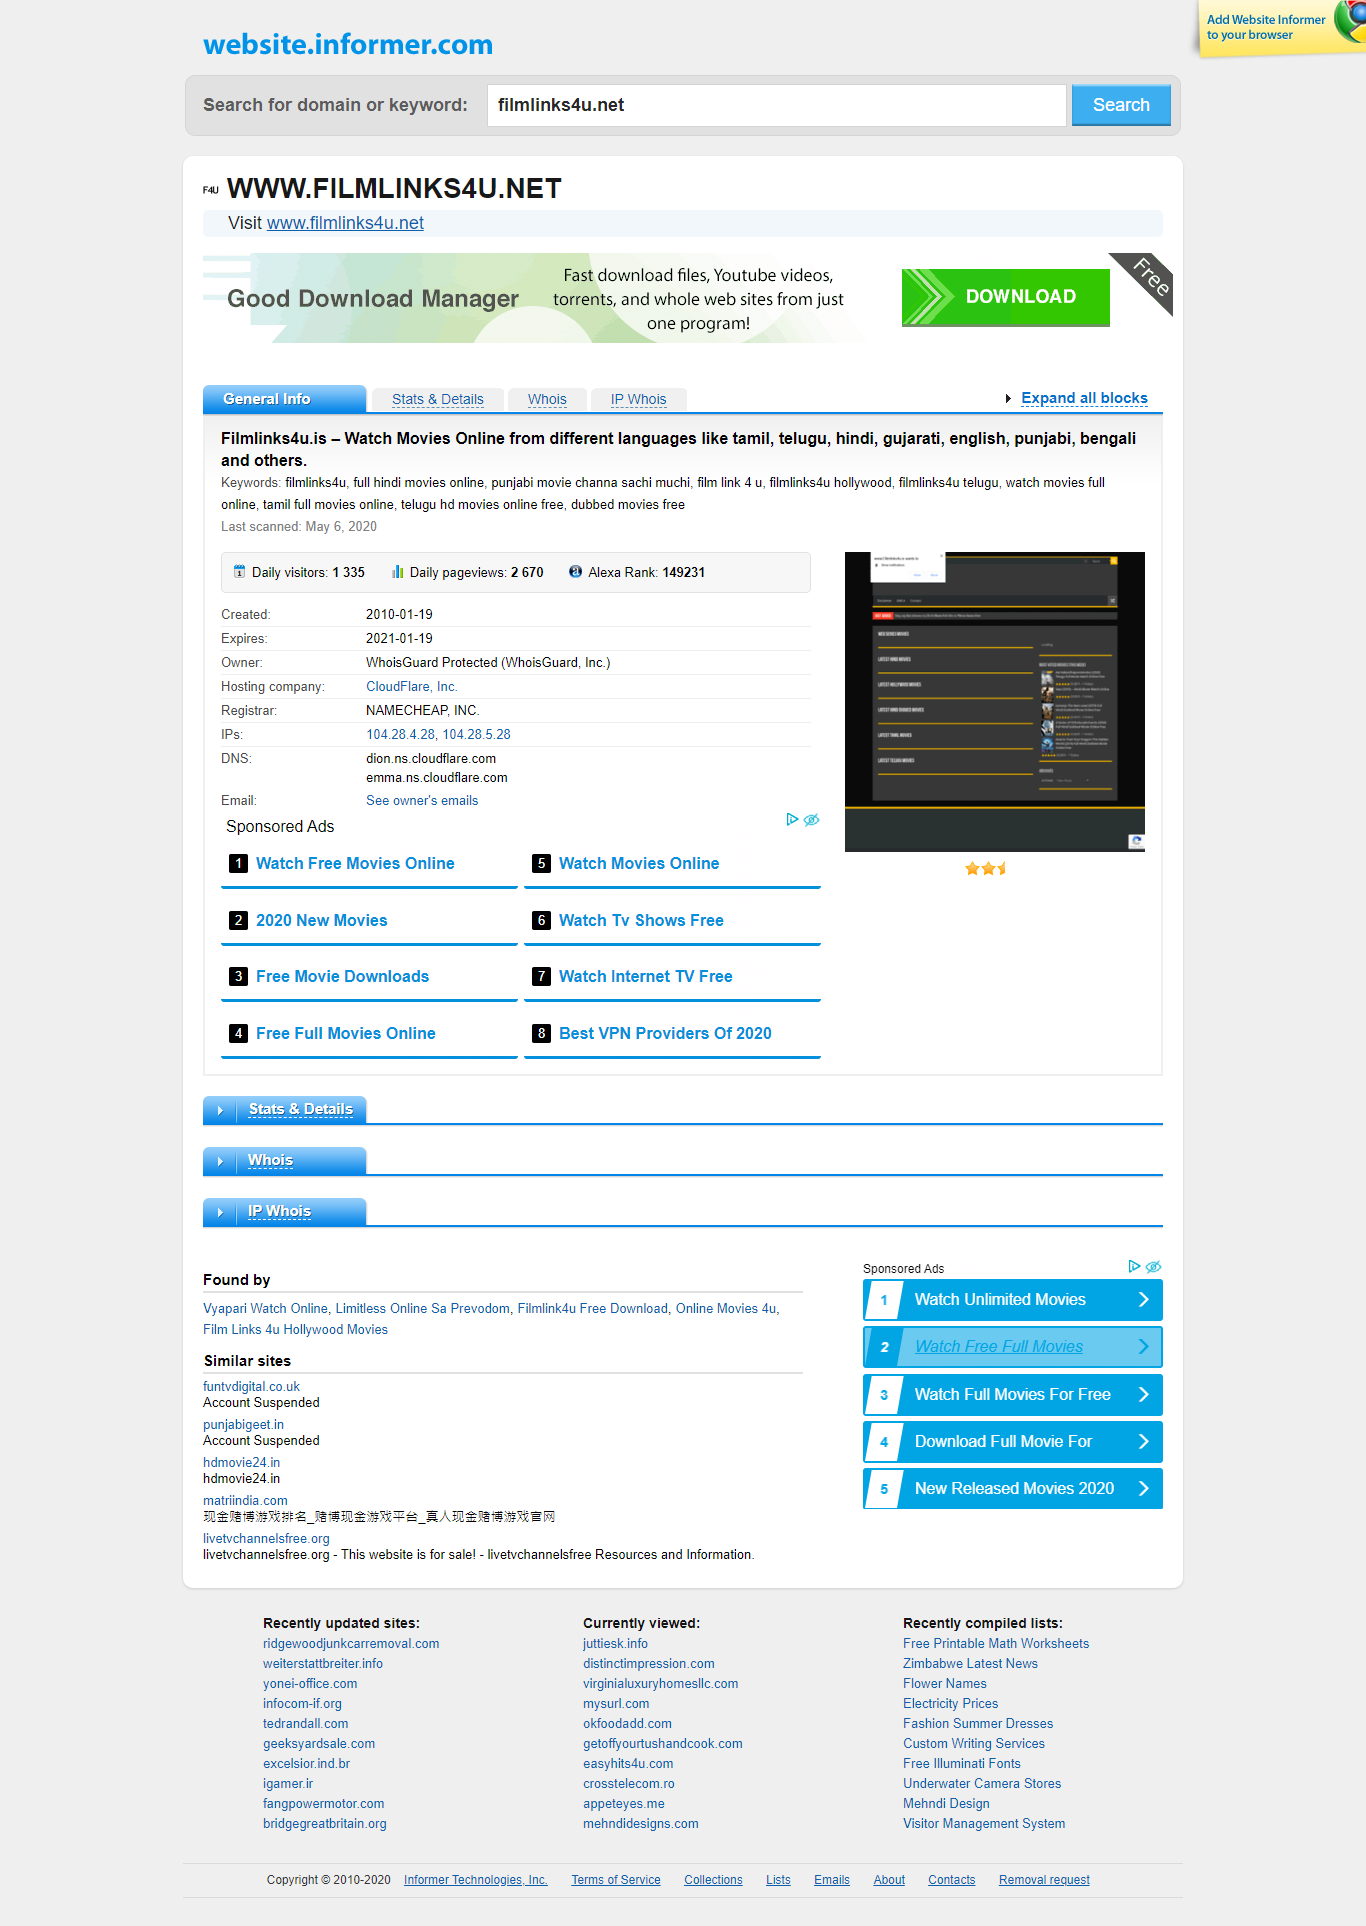Open Watch Tv Shows Free ad
Screen dimensions: 1366x1926
641,920
